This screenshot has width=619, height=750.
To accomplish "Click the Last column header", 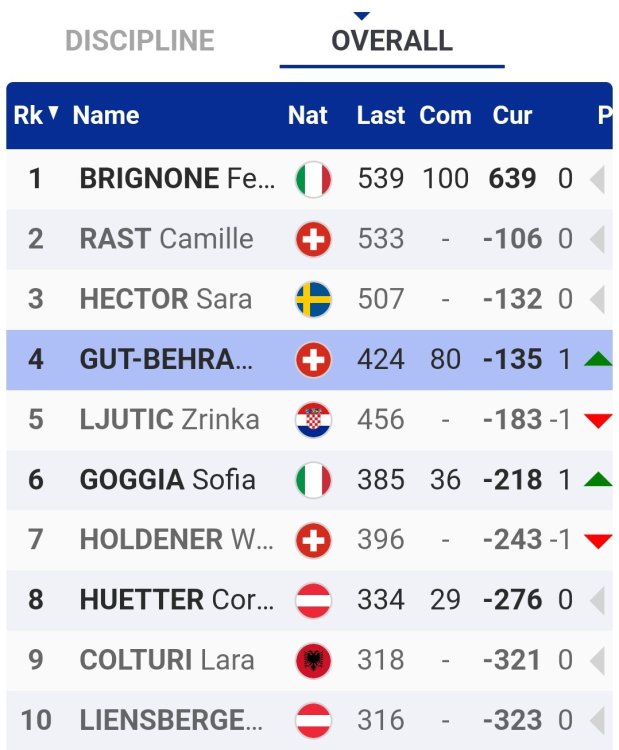I will coord(380,115).
